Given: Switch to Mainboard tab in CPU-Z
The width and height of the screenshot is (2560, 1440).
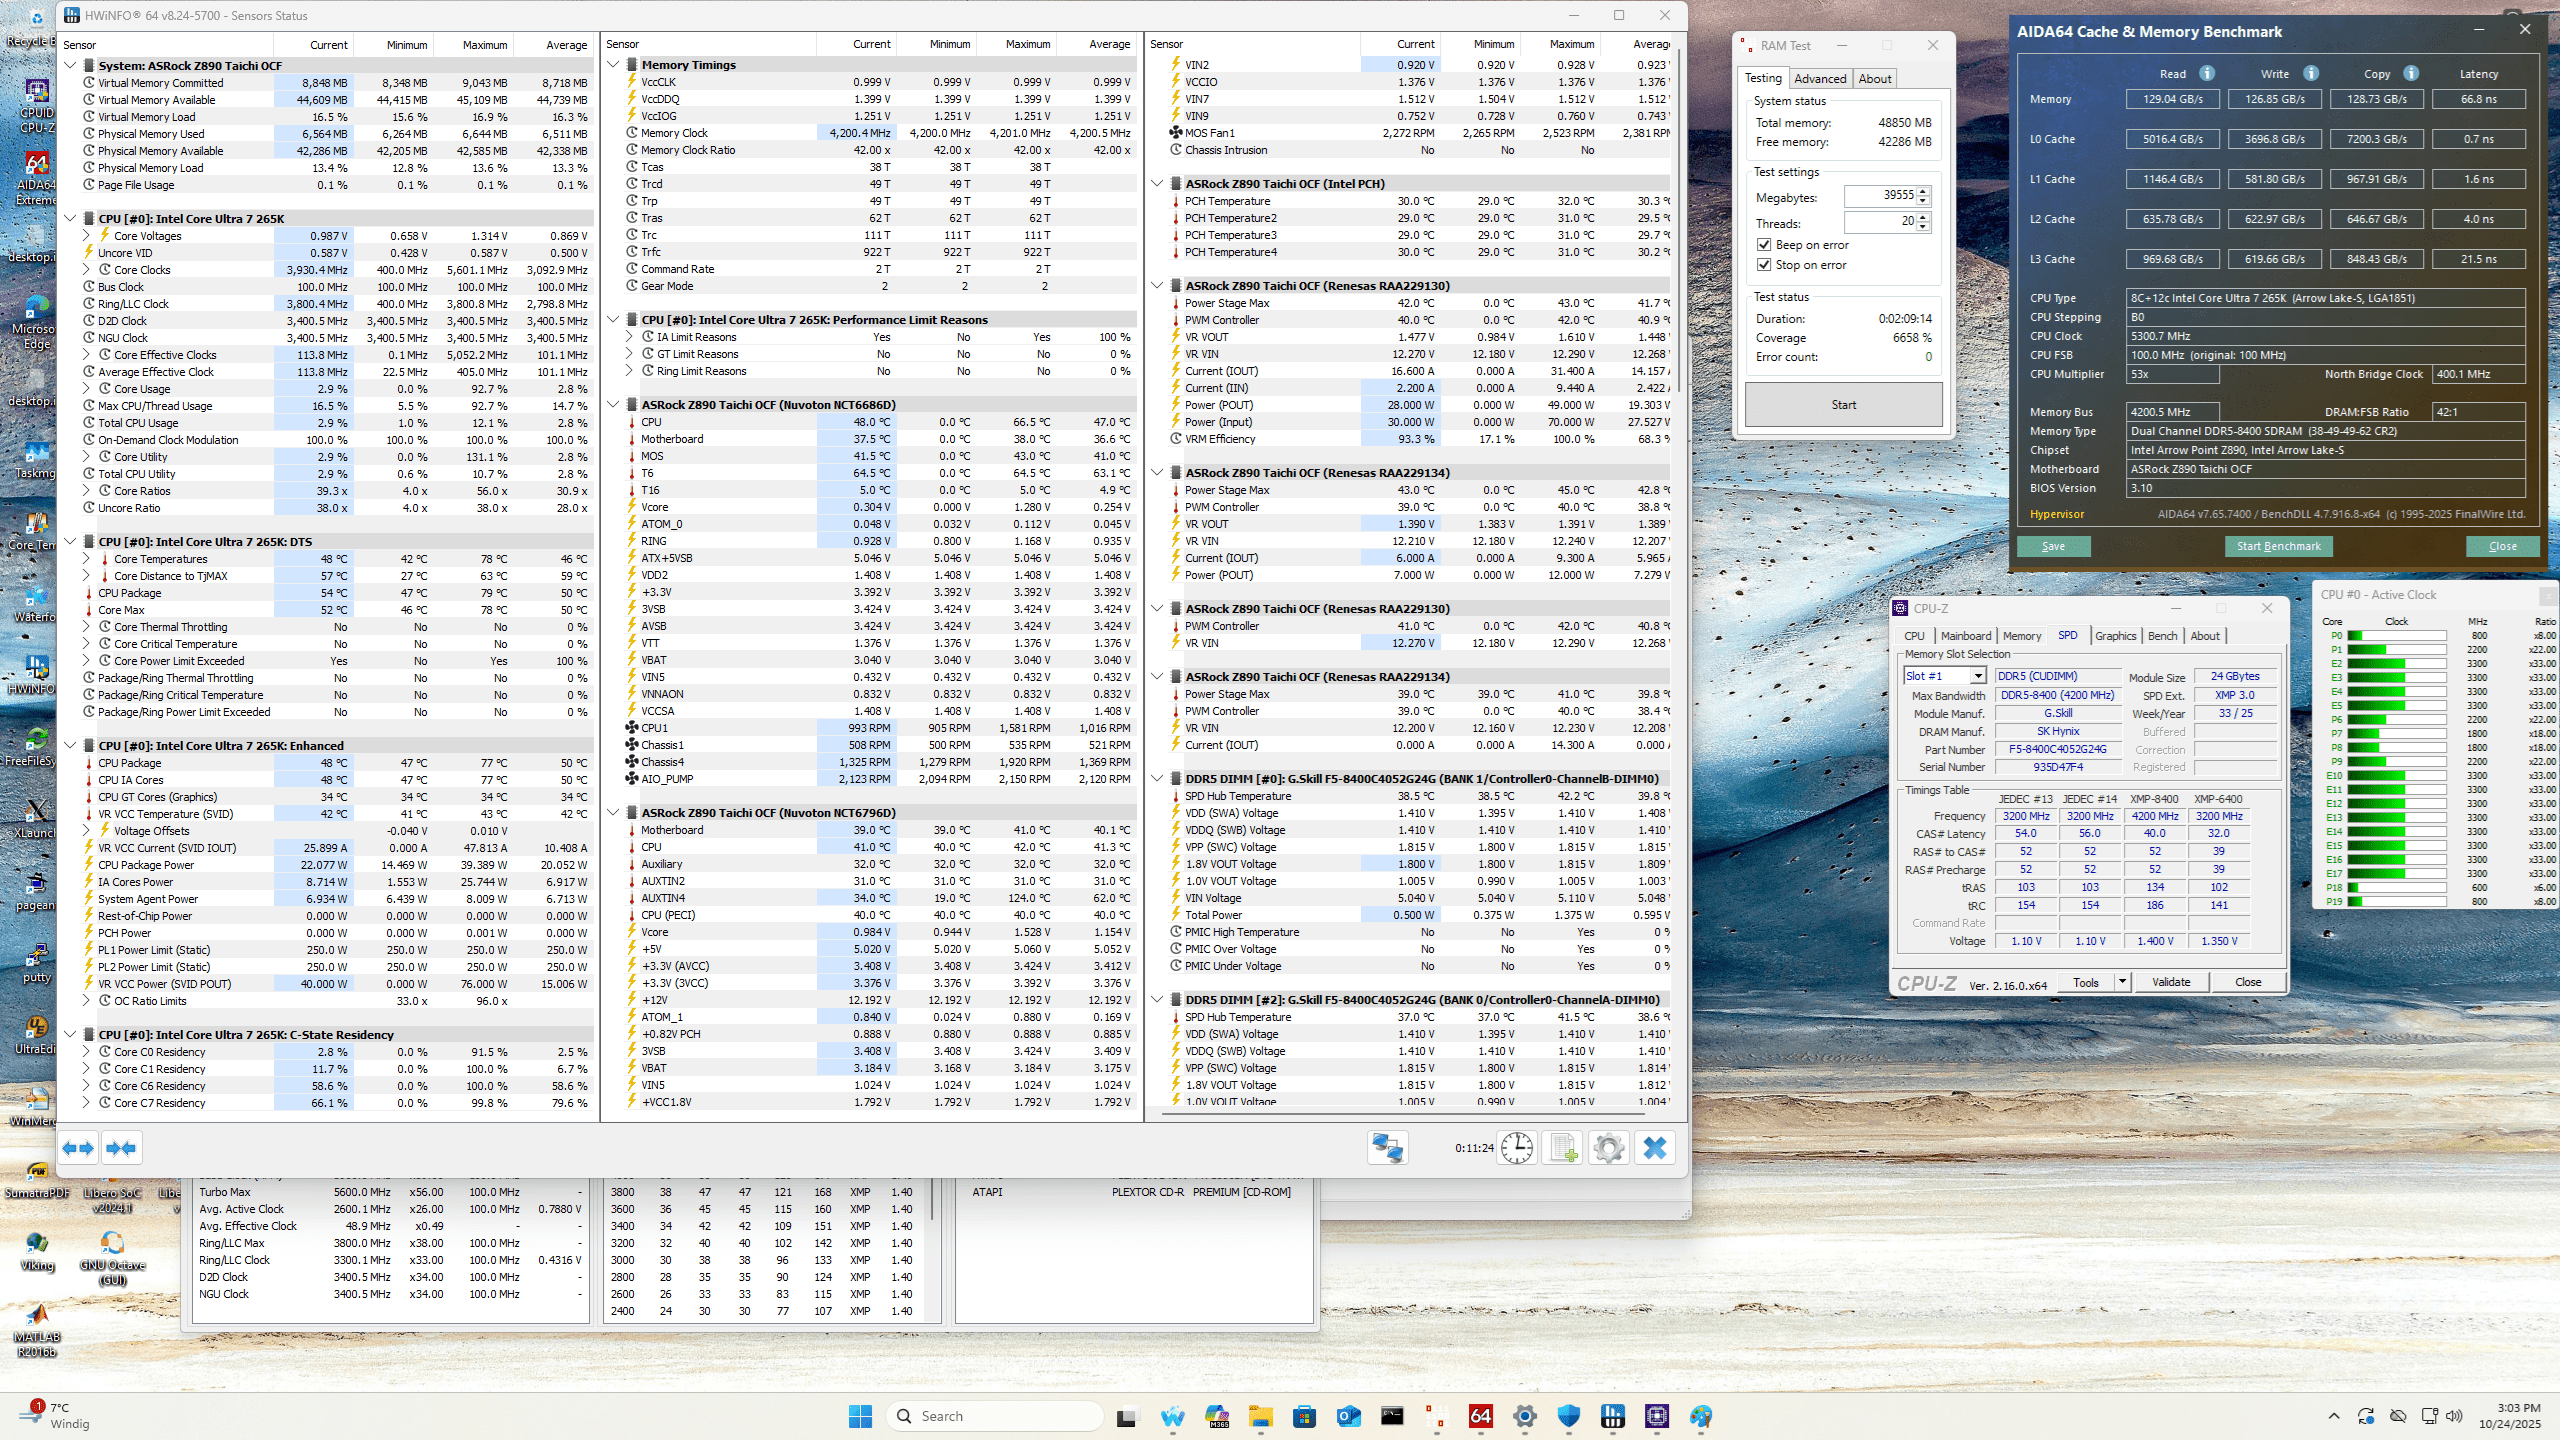Looking at the screenshot, I should [1965, 636].
